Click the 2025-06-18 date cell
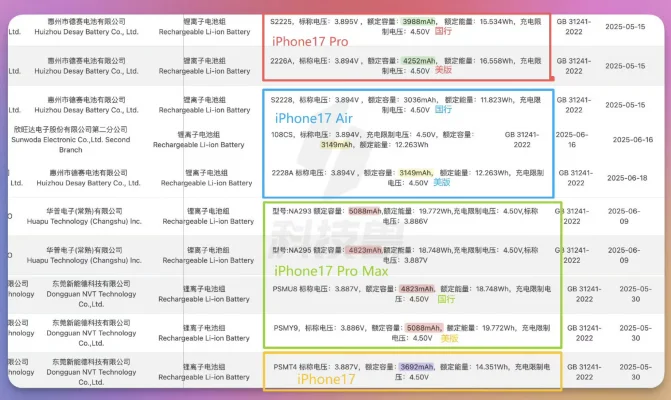The image size is (671, 400). pos(627,178)
